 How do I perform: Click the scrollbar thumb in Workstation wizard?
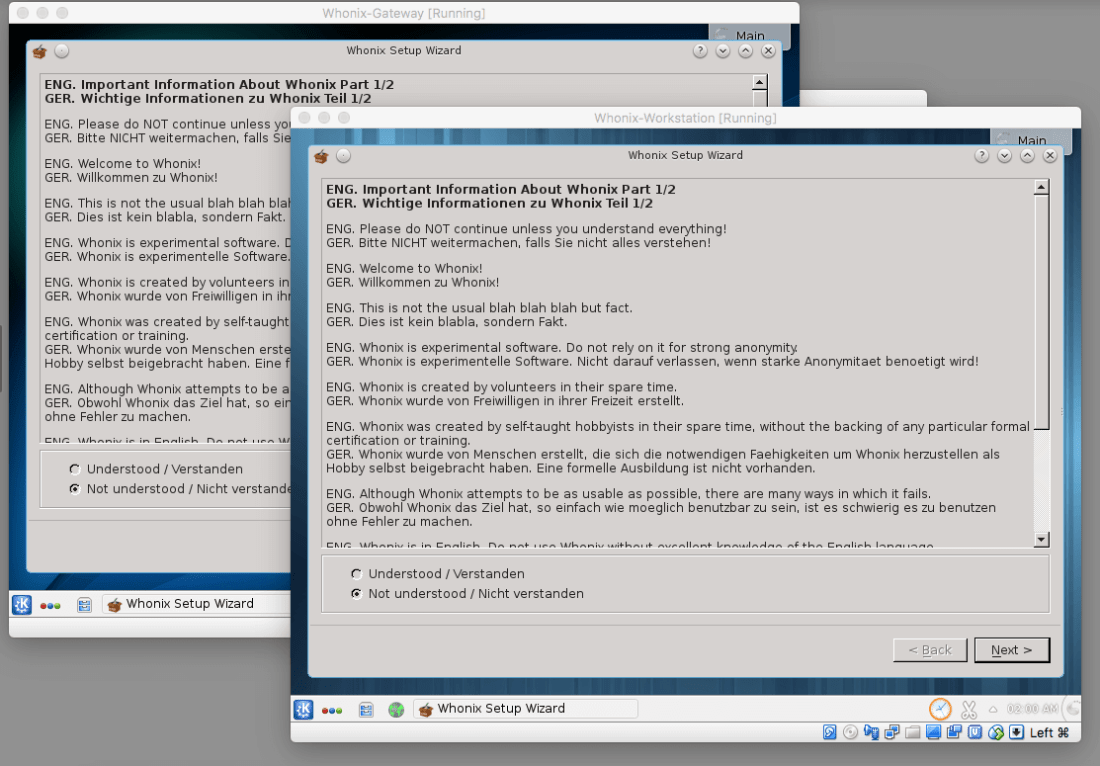(1042, 312)
